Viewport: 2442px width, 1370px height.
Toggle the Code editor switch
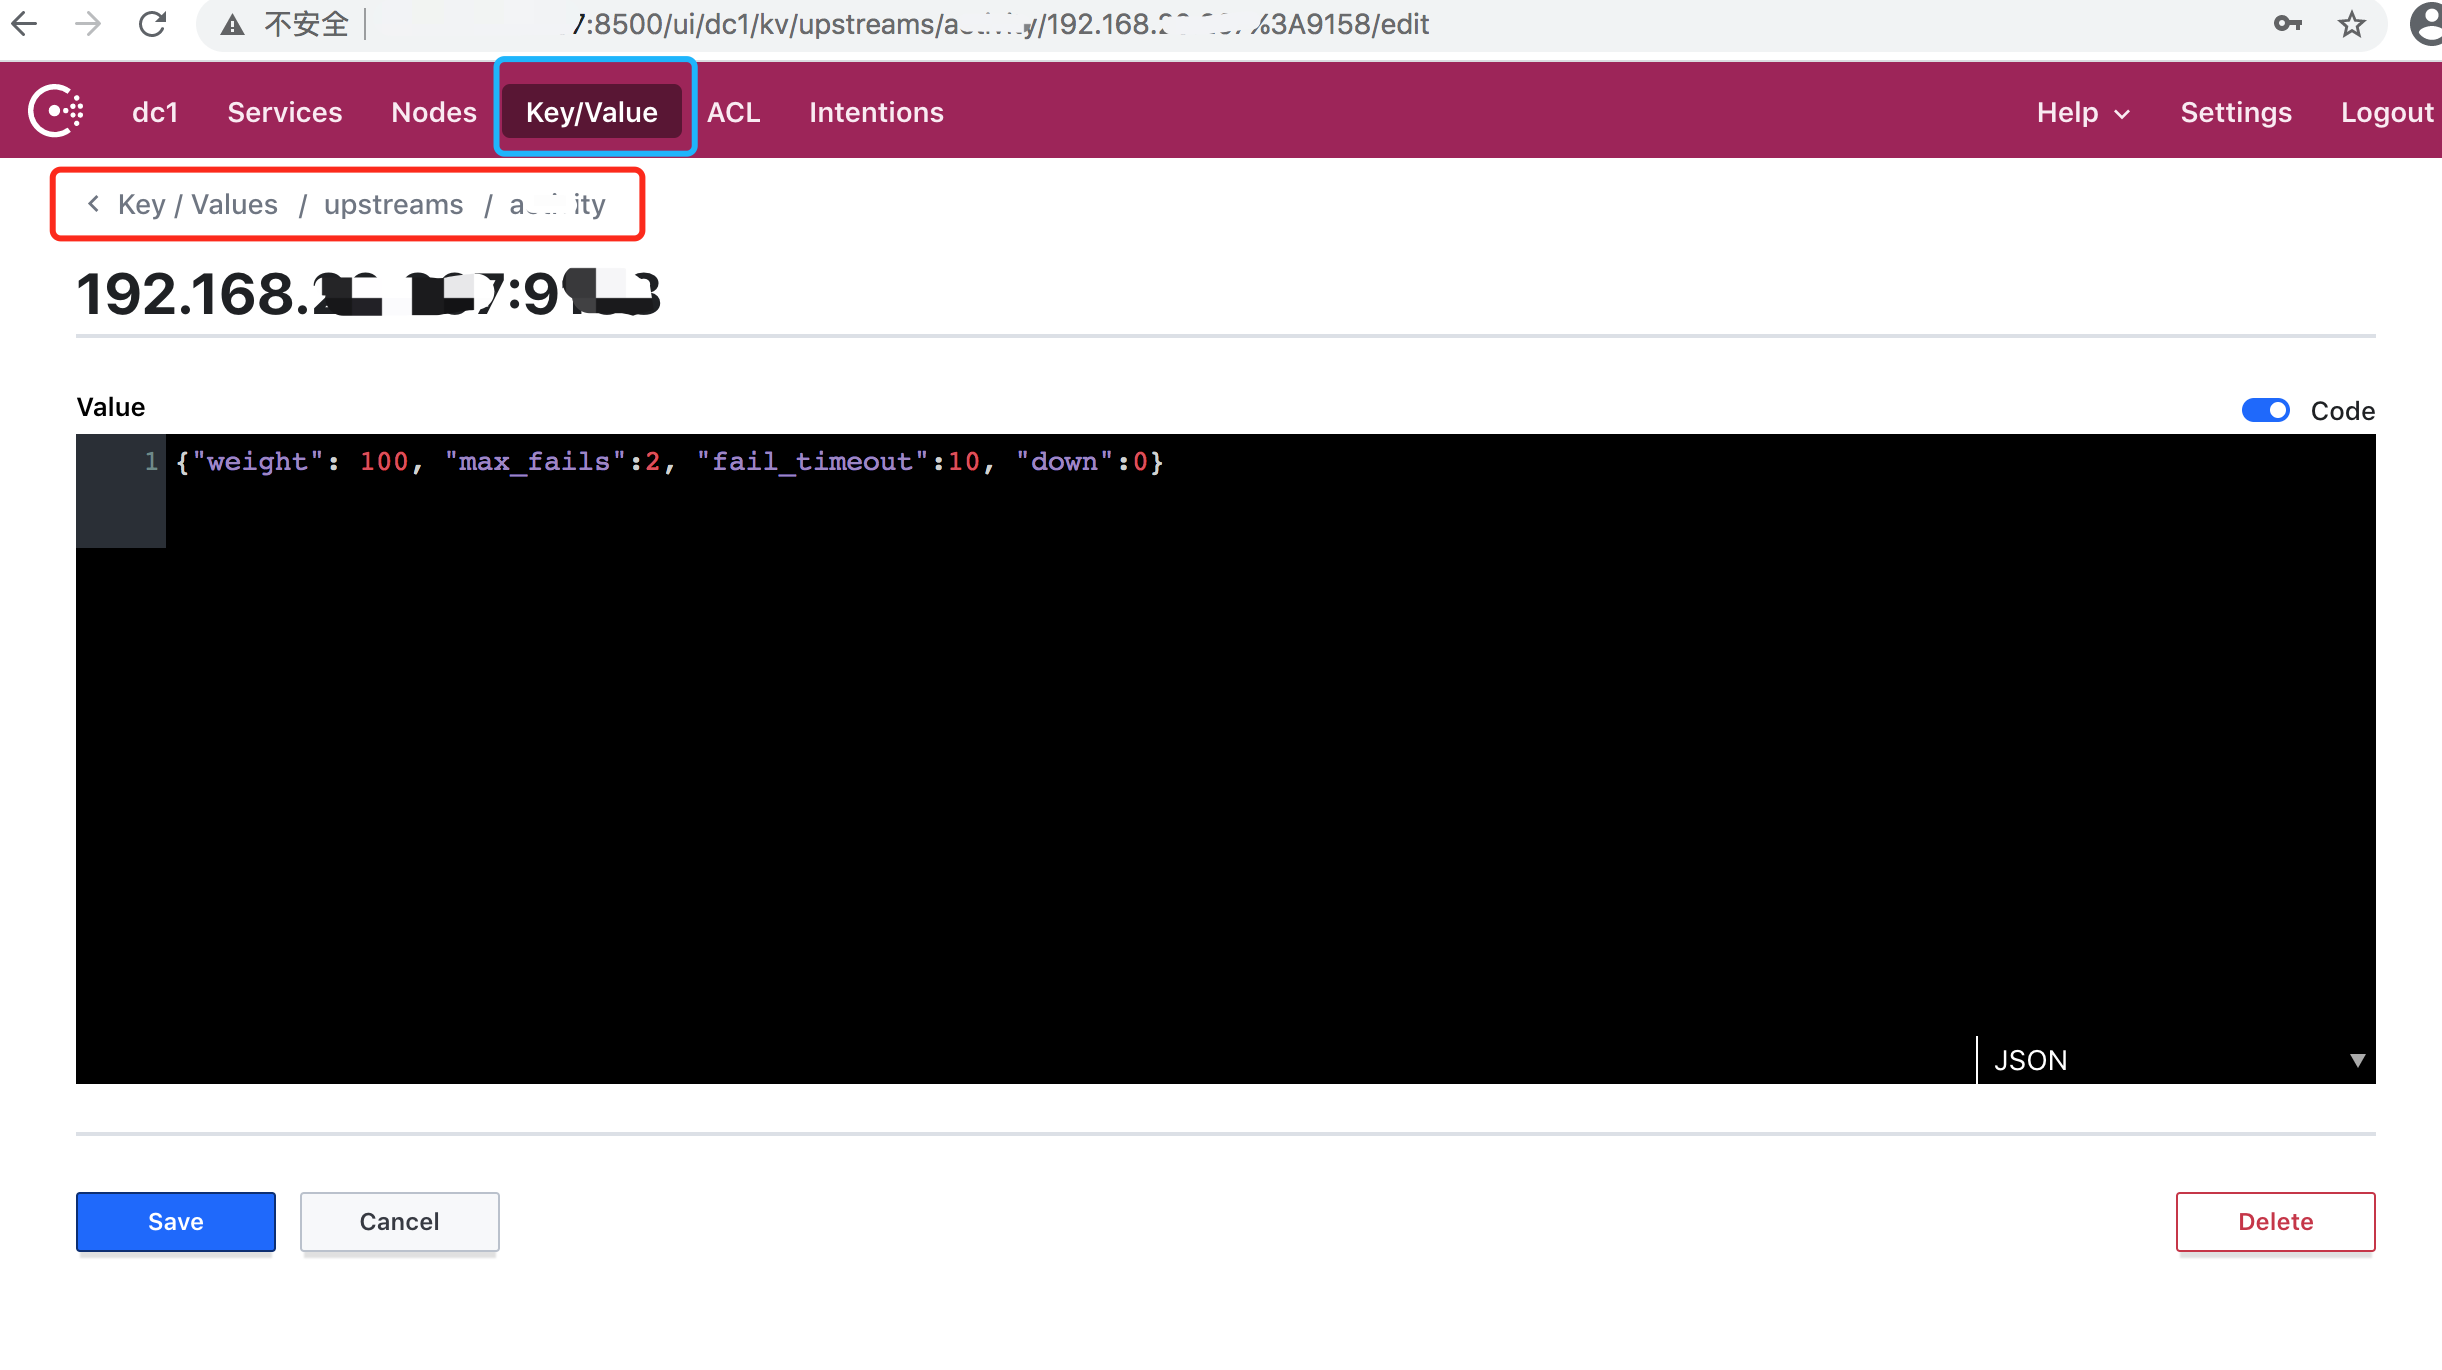coord(2265,410)
